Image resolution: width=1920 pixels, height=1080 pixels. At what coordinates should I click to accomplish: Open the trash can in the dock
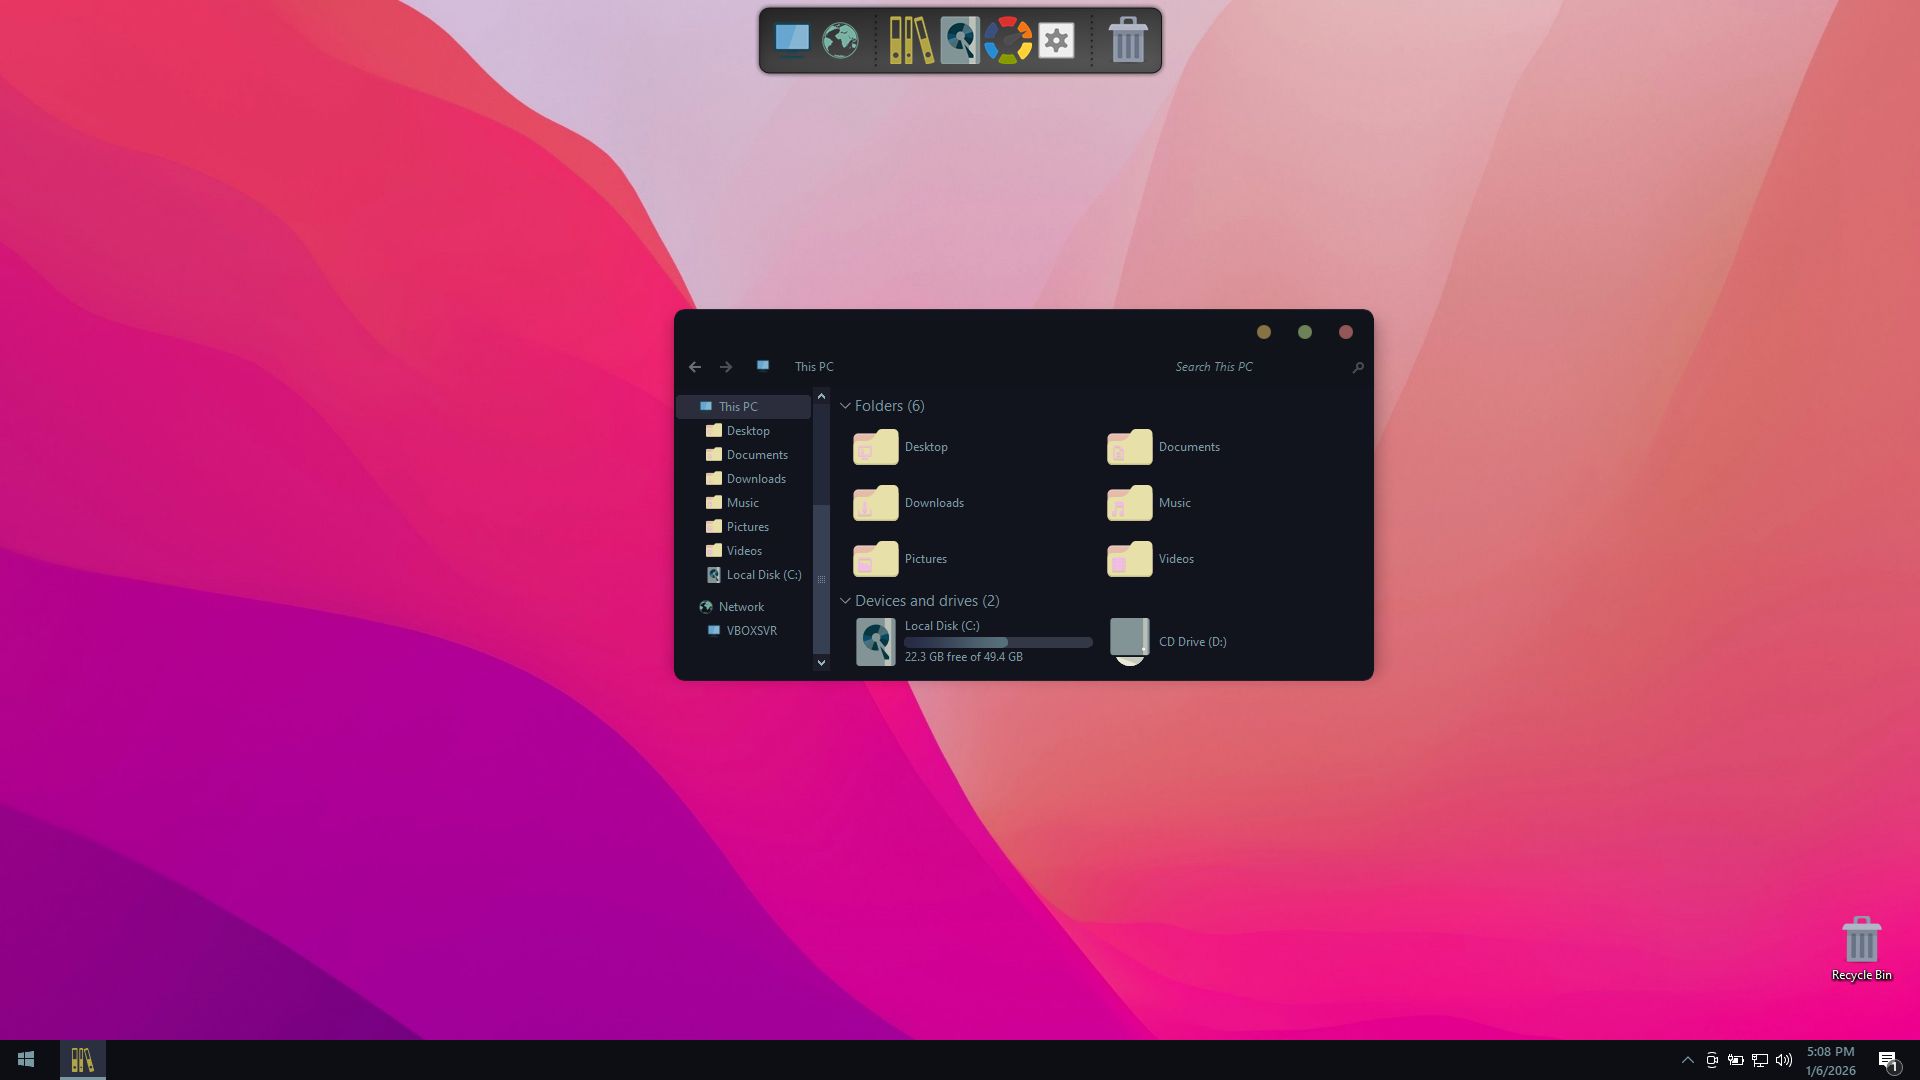(x=1128, y=40)
